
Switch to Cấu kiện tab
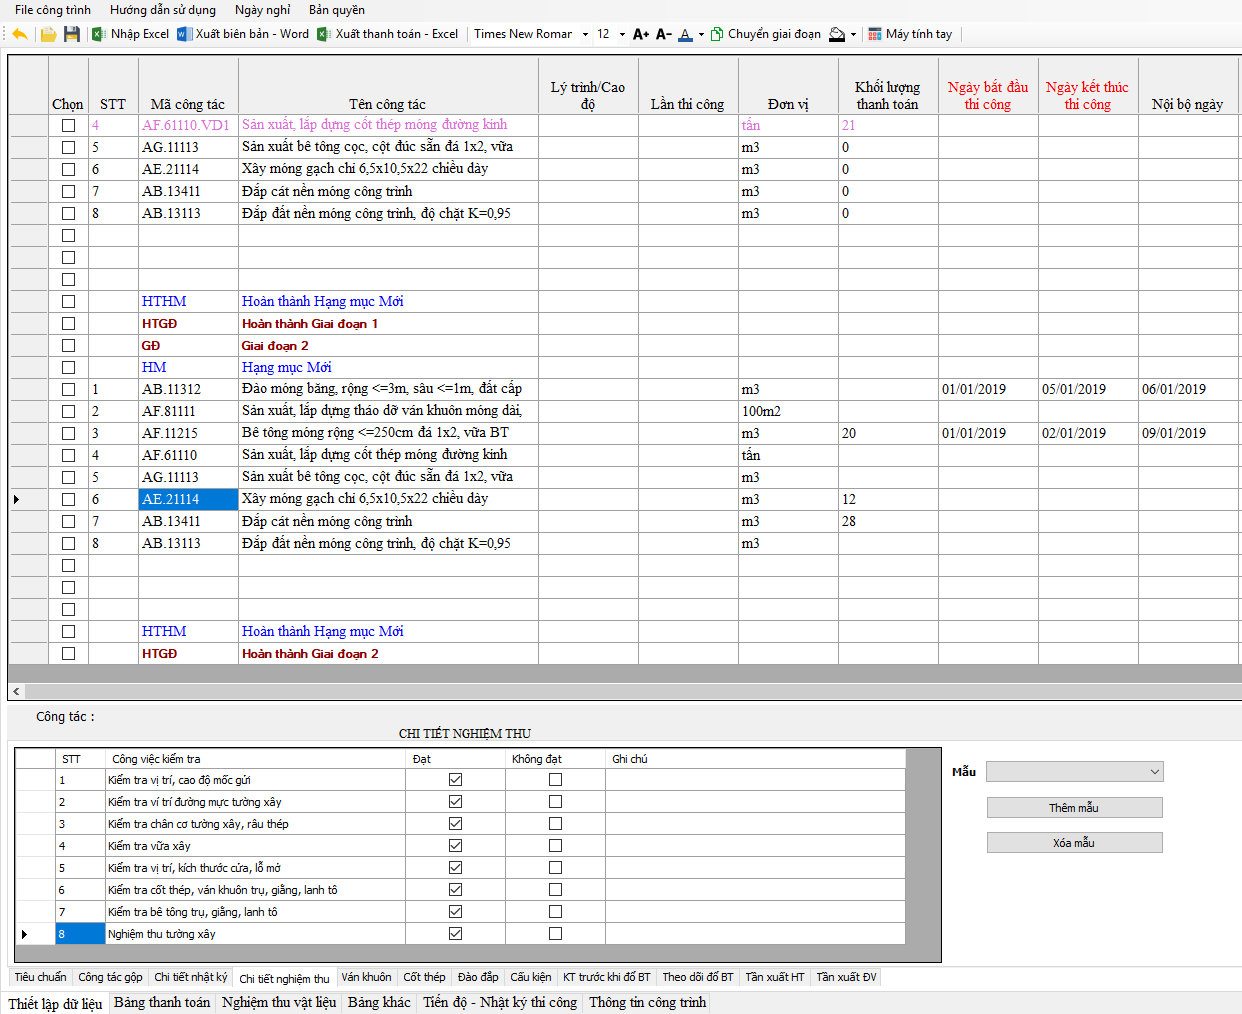531,977
